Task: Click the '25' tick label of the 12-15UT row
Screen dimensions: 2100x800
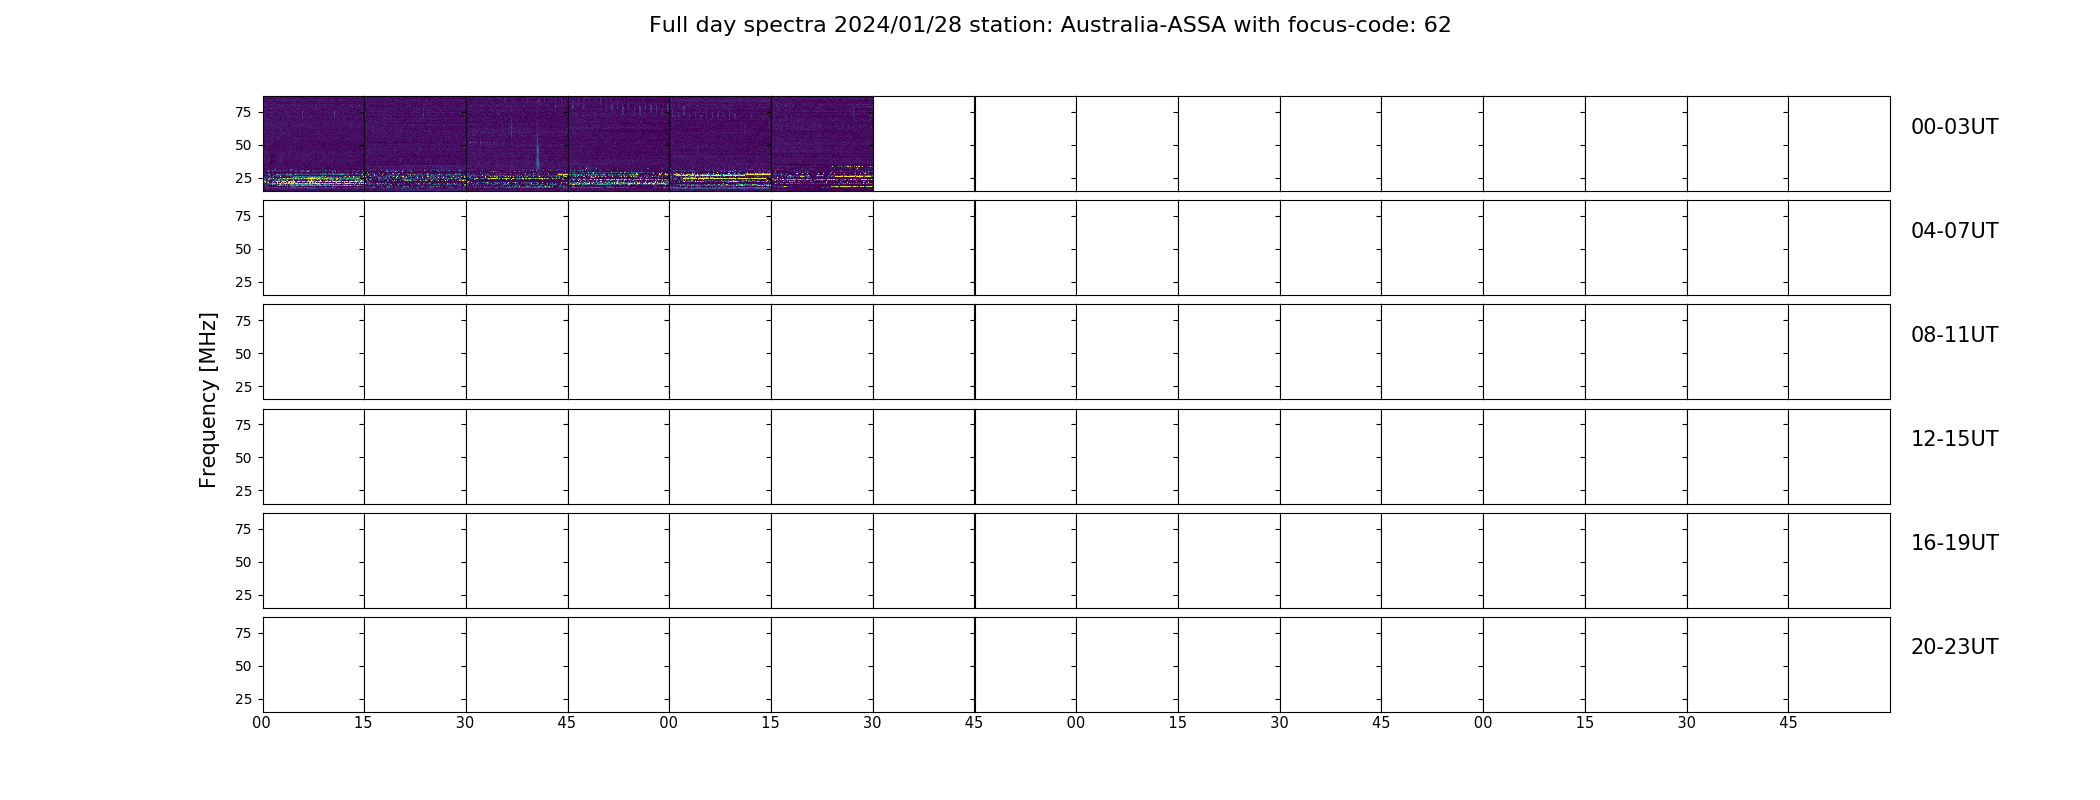Action: click(243, 491)
